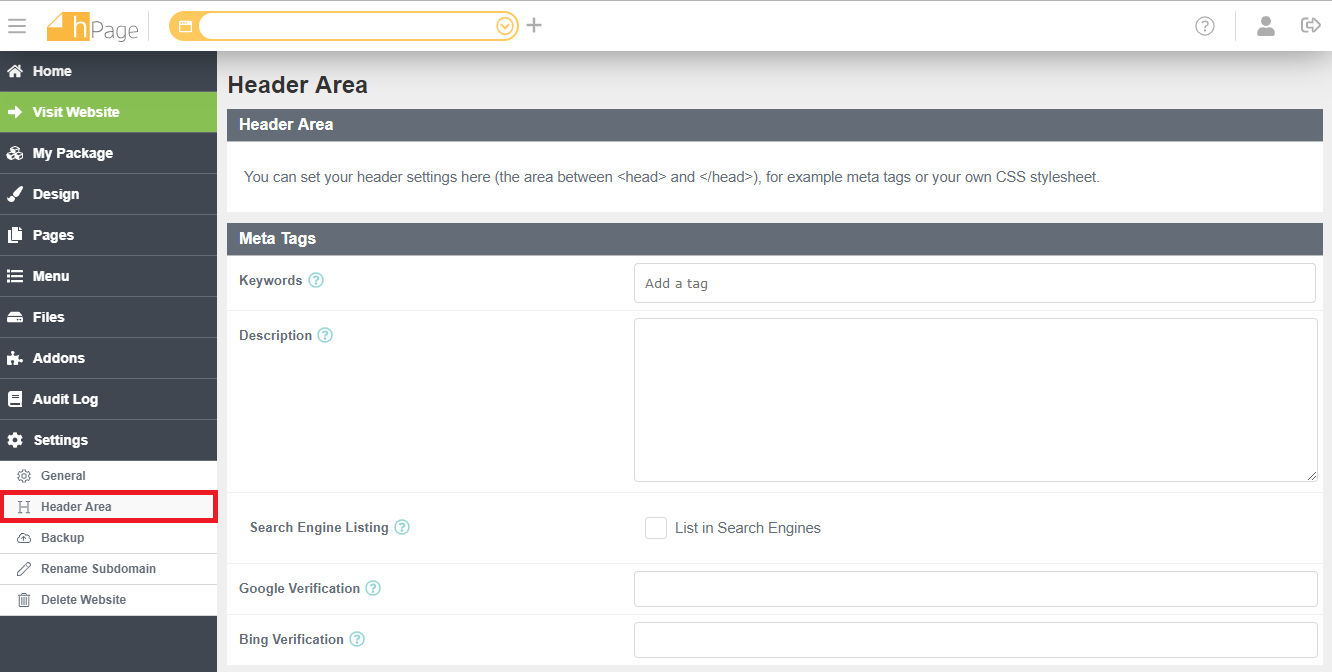Click the Backup cloud icon
This screenshot has height=672, width=1332.
tap(25, 538)
